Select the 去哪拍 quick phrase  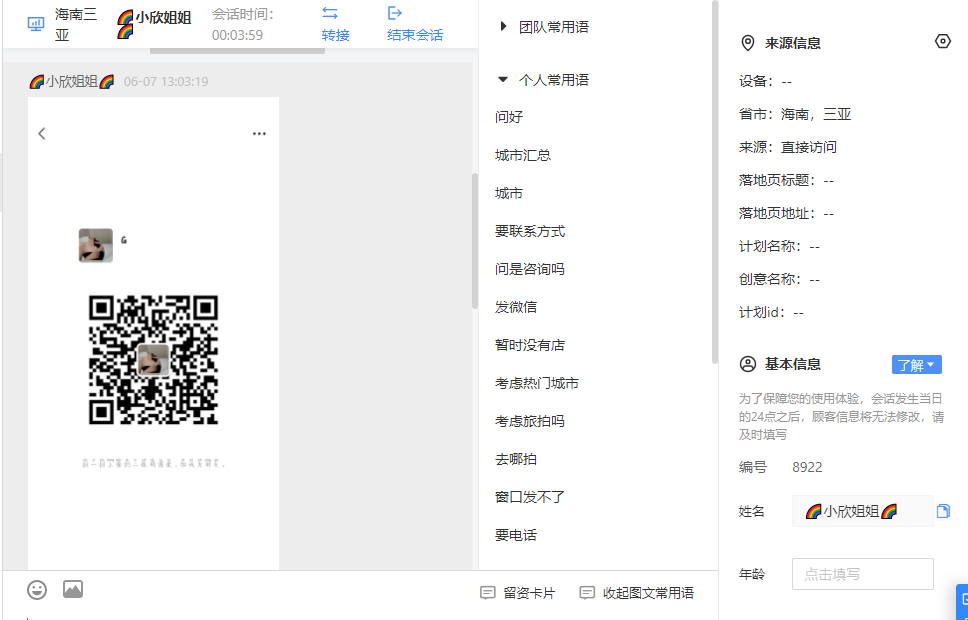point(515,459)
